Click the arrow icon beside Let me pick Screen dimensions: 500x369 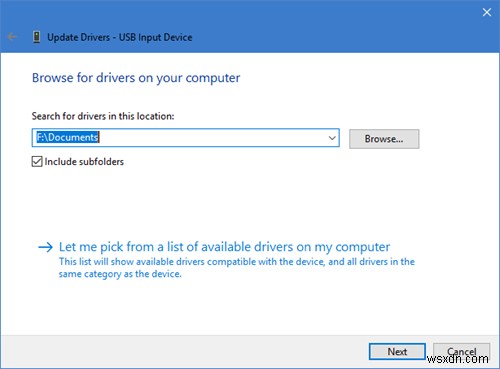45,247
